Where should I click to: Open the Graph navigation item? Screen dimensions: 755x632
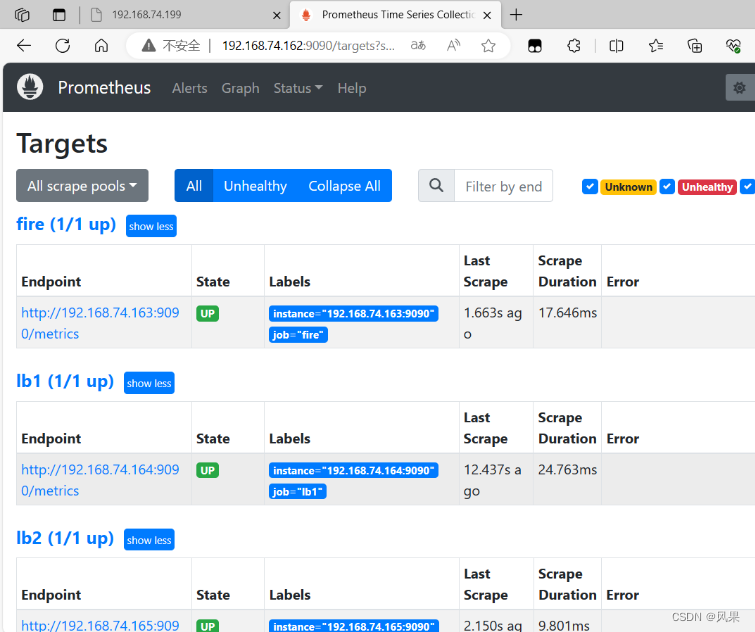[x=240, y=88]
